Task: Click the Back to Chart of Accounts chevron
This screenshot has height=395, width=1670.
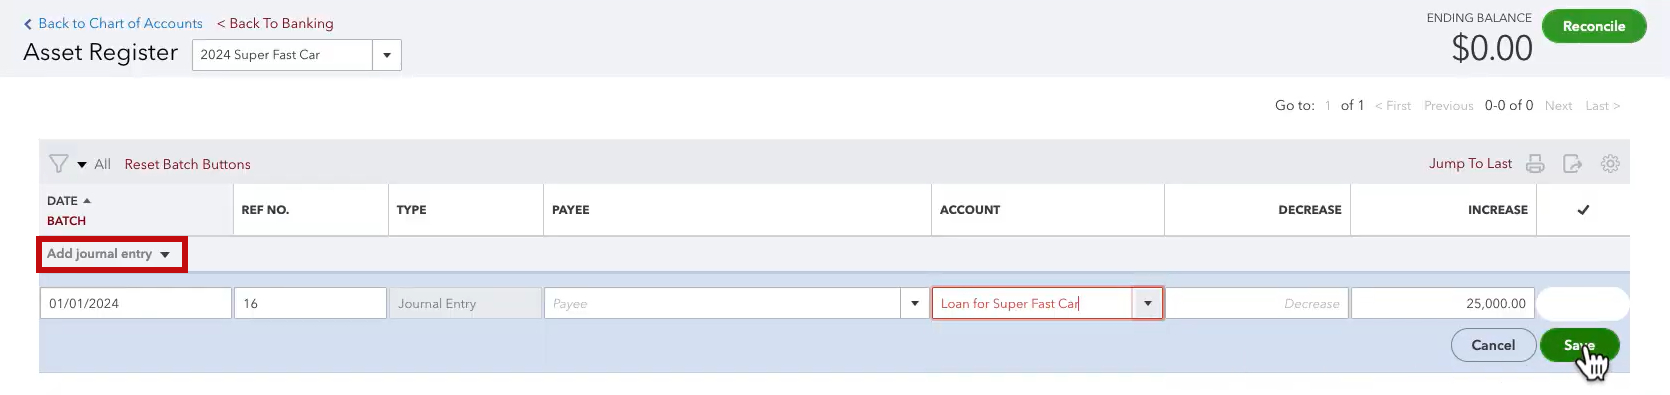Action: [x=28, y=24]
